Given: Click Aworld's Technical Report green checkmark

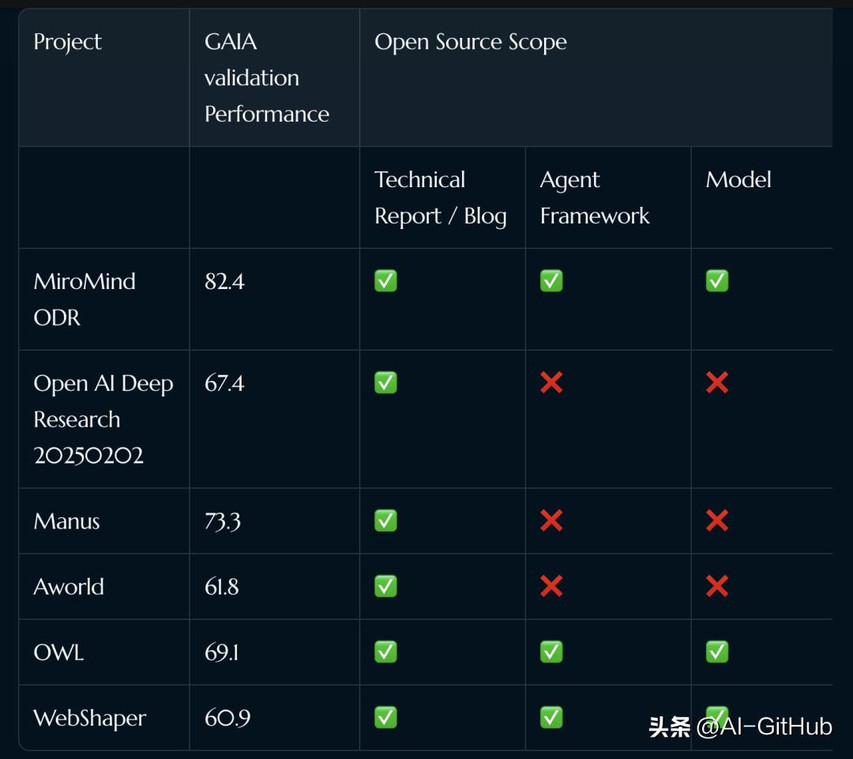Looking at the screenshot, I should [385, 586].
